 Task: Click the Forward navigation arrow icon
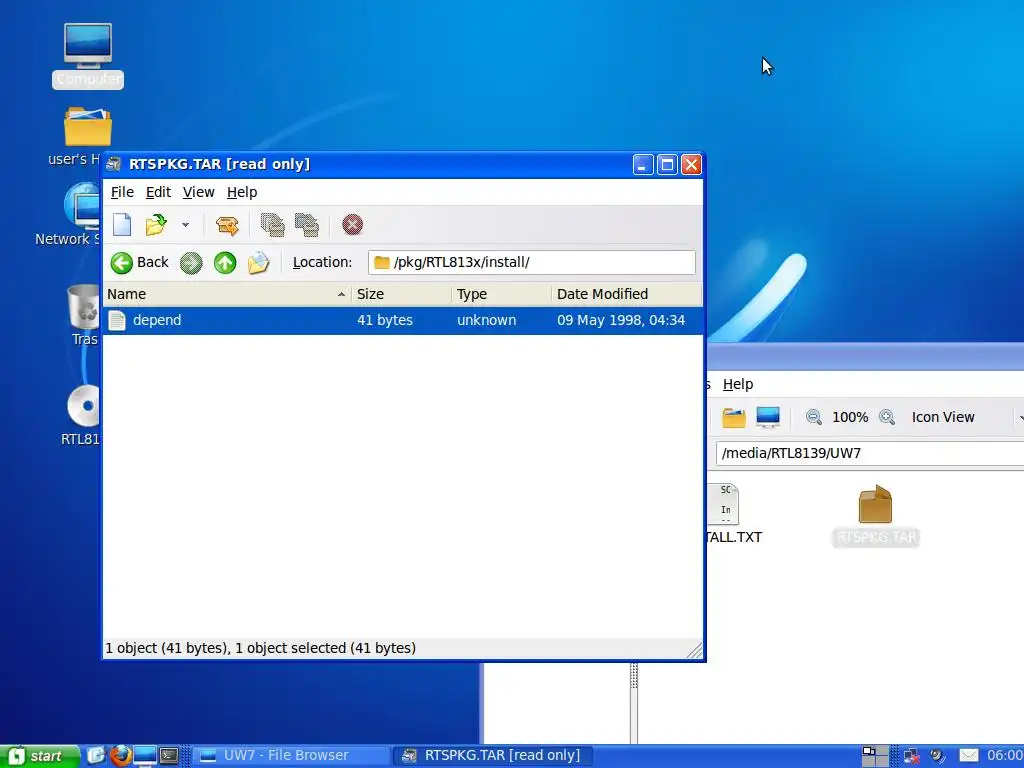coord(191,263)
